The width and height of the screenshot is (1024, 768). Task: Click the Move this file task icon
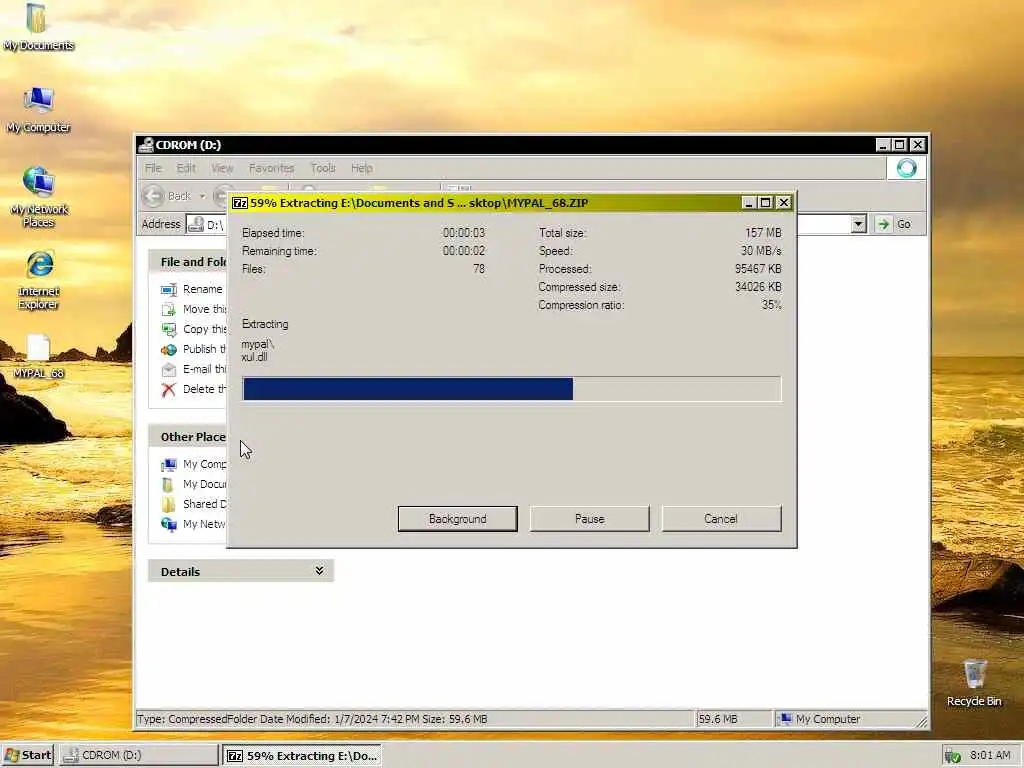(168, 310)
